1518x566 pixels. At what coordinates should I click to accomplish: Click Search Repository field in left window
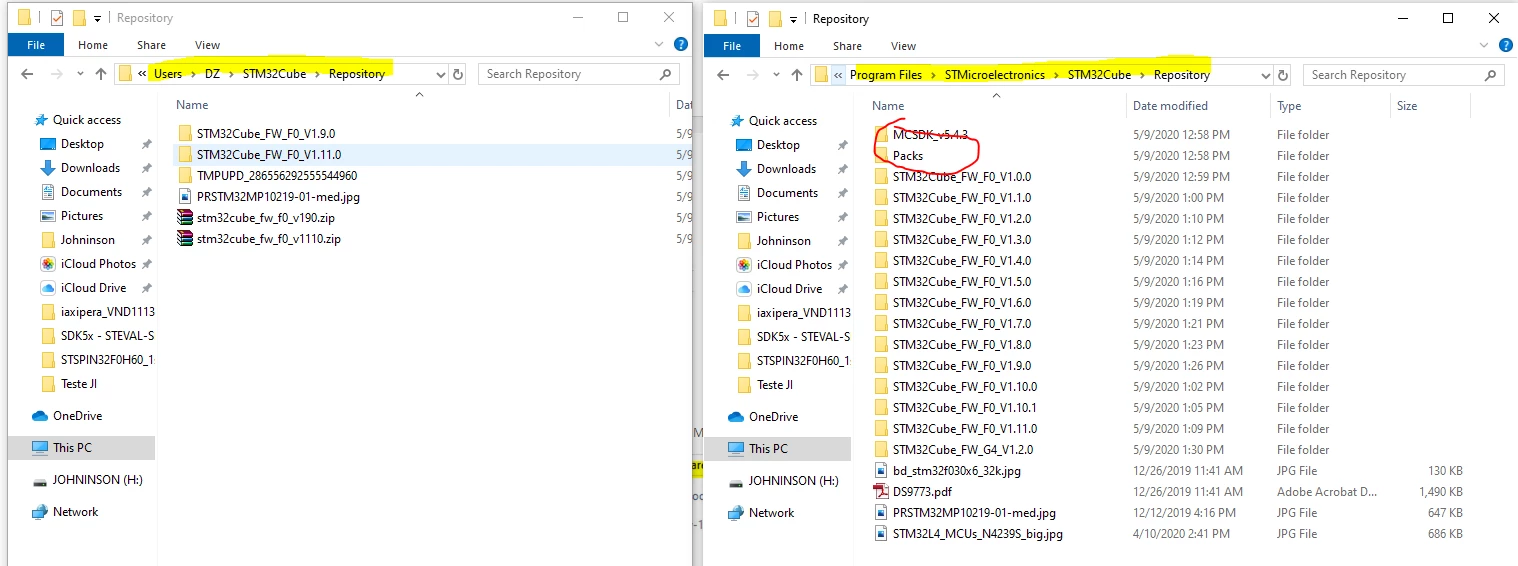tap(579, 74)
